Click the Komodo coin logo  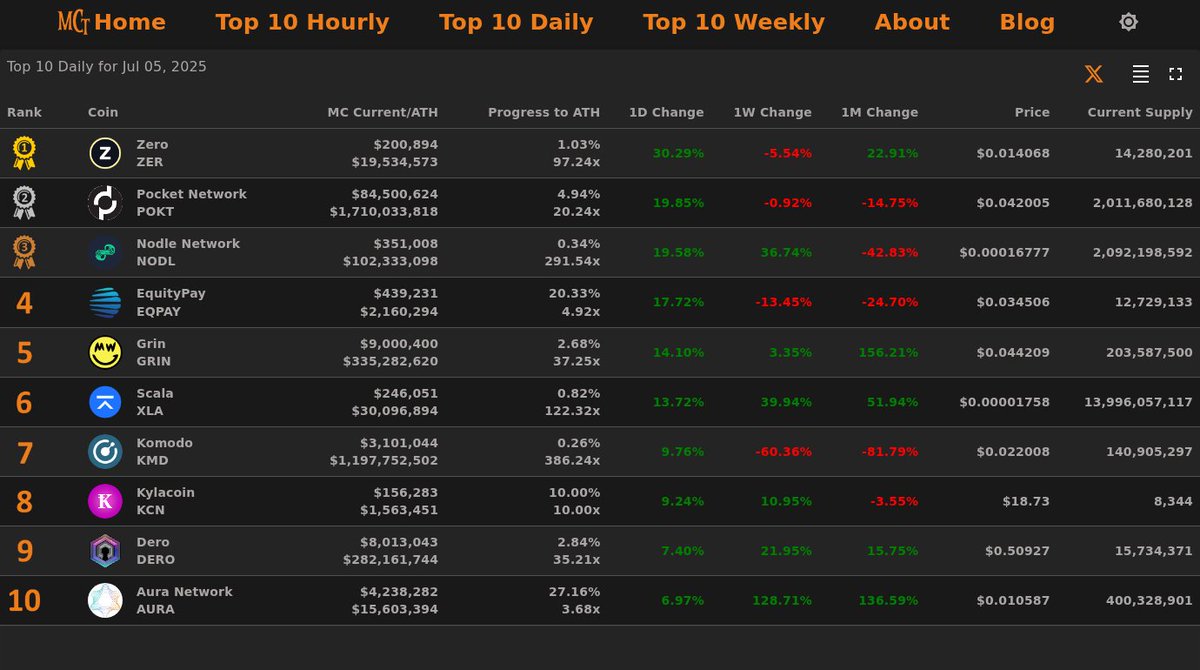(105, 451)
